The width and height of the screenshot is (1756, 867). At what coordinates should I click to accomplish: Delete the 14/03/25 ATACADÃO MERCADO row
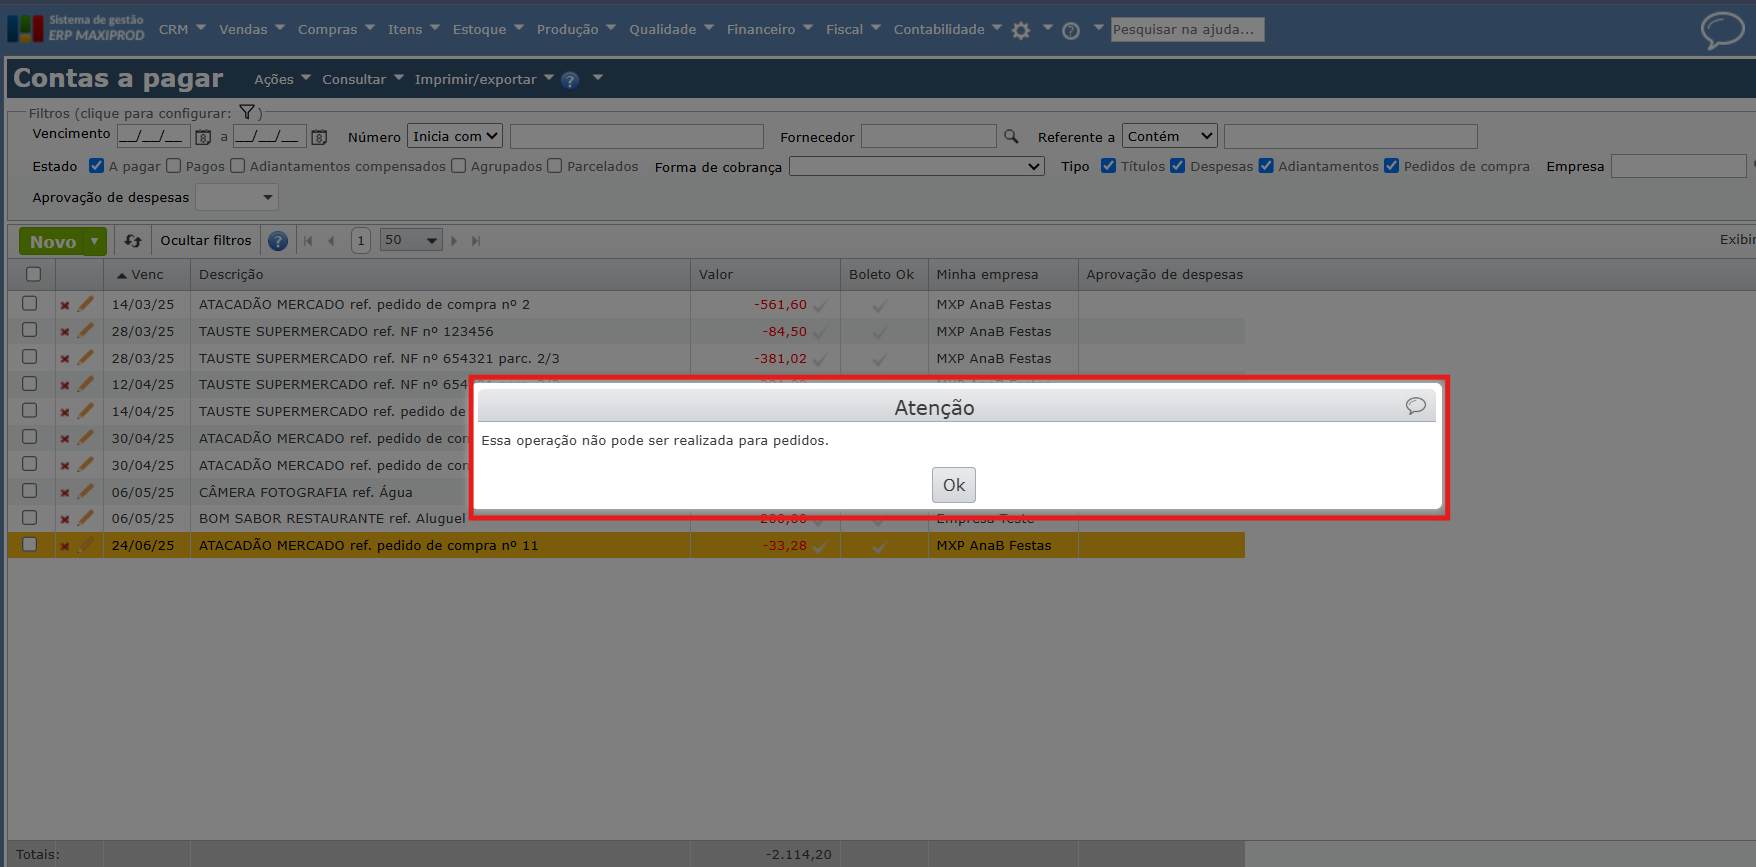65,305
